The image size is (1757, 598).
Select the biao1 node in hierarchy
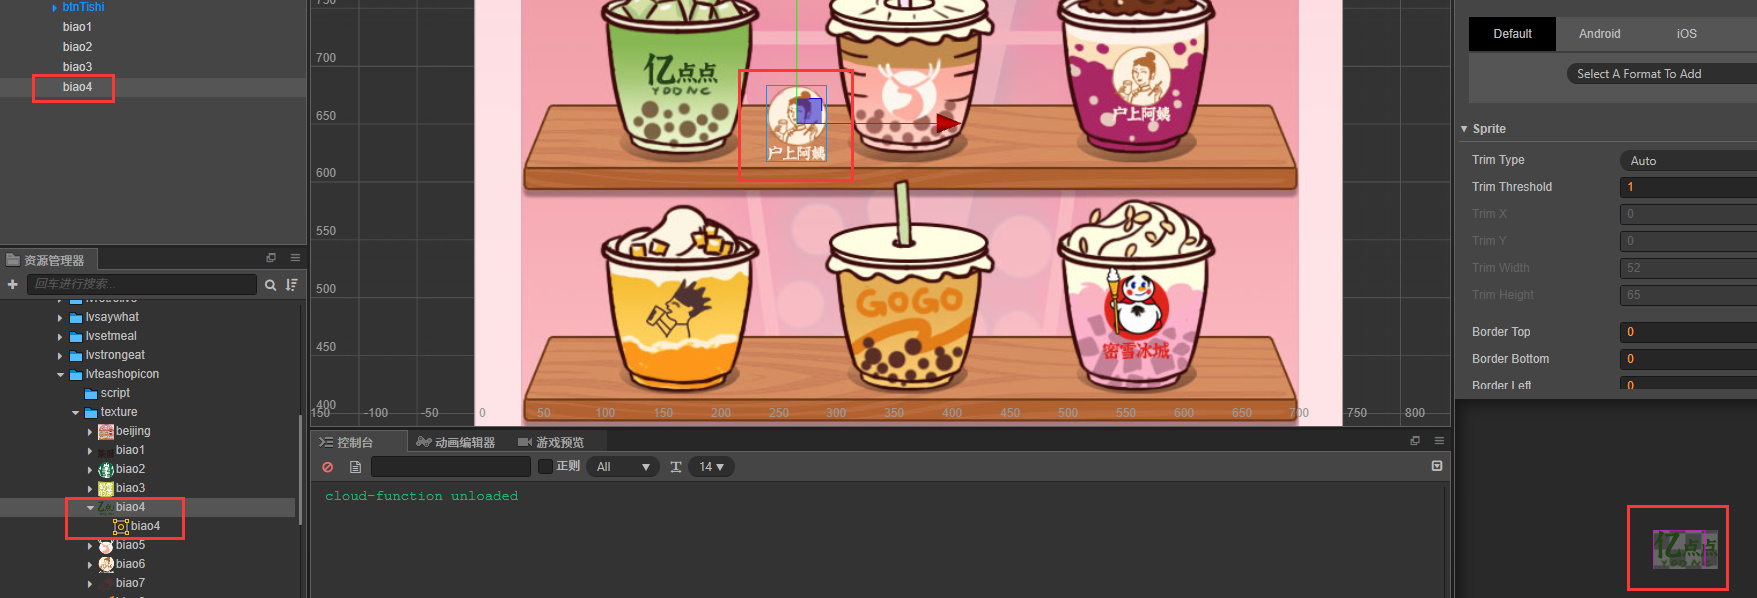point(77,27)
